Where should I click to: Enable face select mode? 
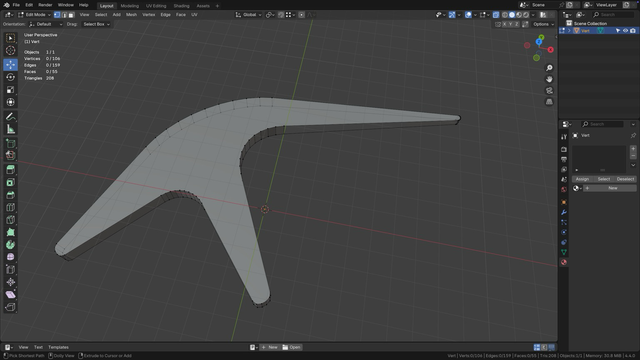71,15
